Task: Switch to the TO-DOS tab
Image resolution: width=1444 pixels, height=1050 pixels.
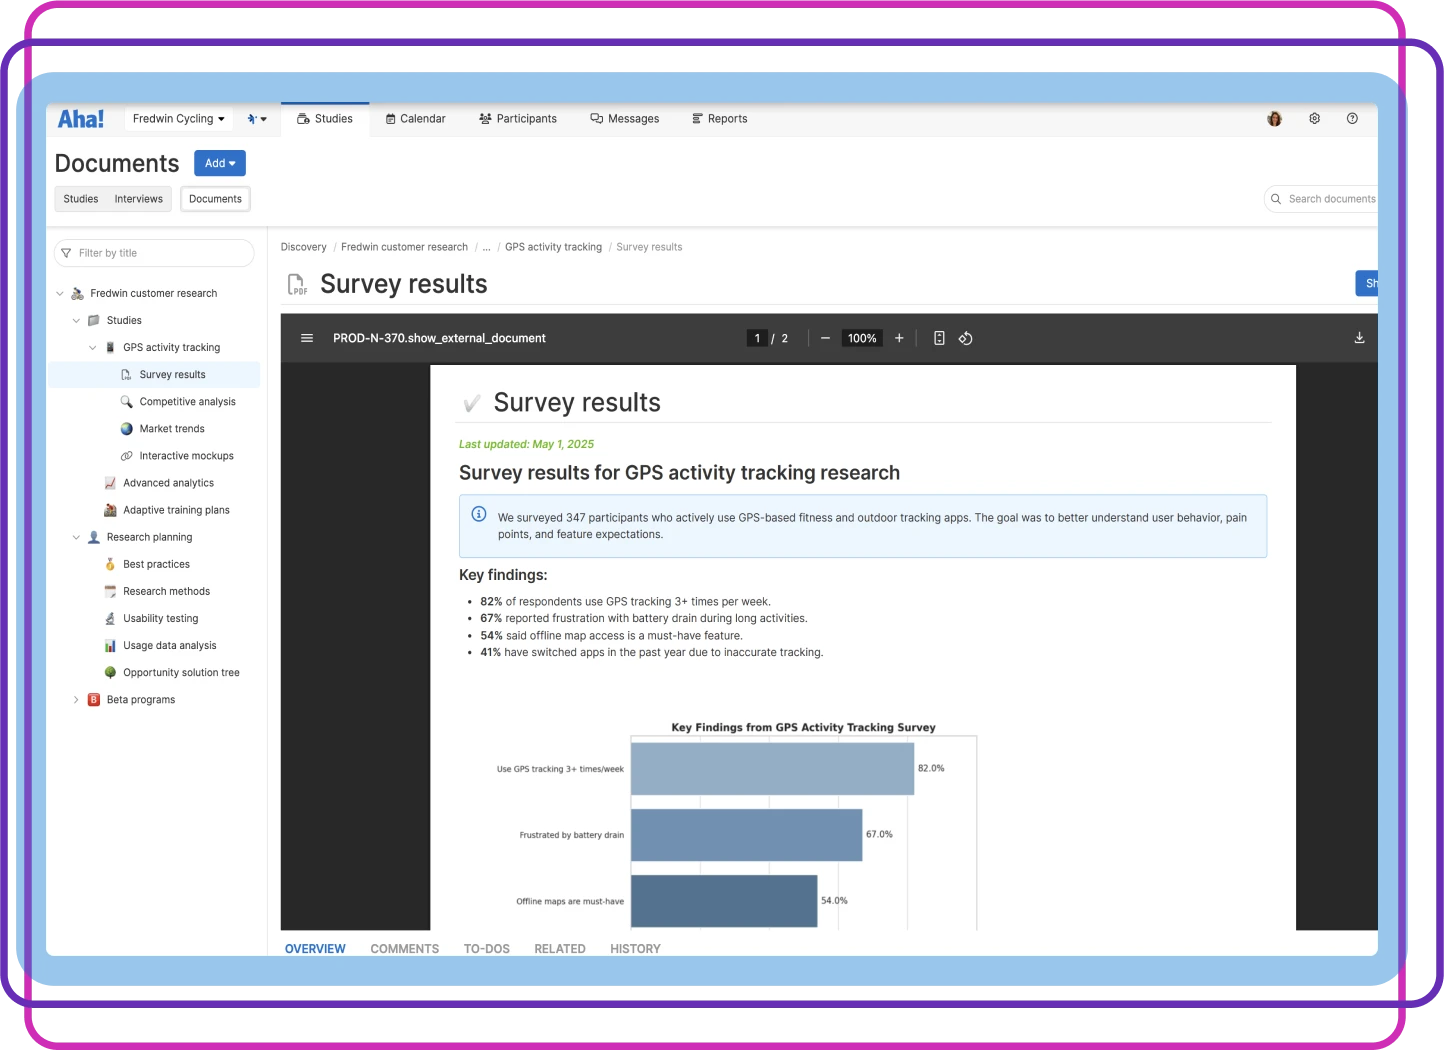Action: tap(487, 949)
